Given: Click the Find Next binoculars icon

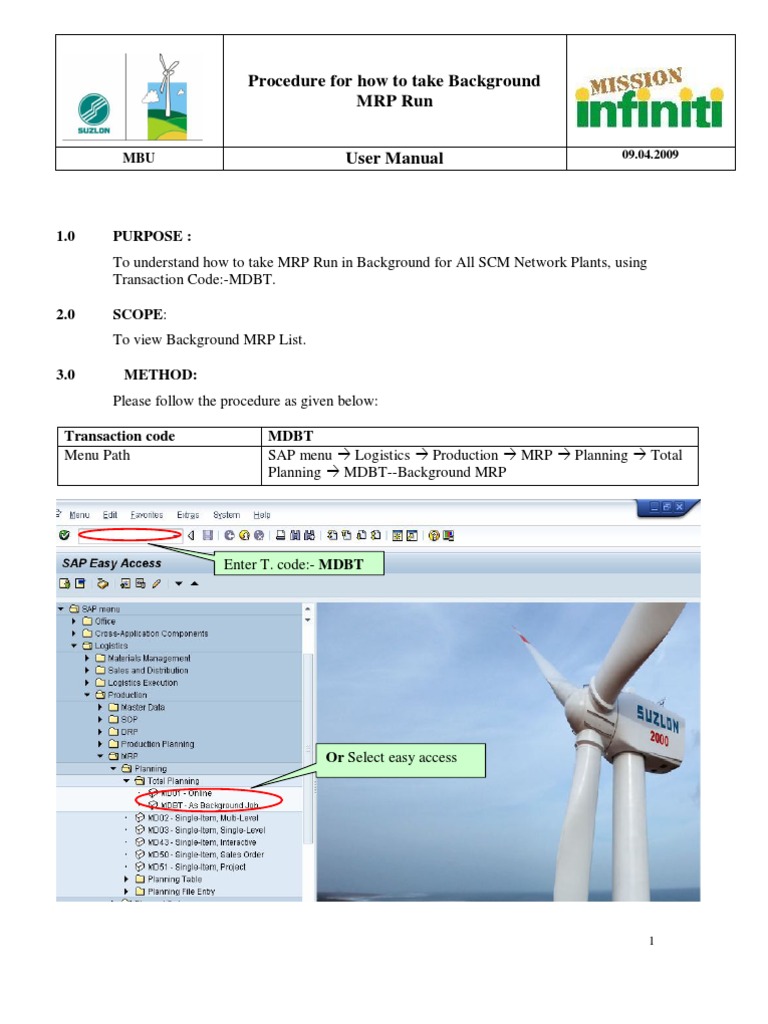Looking at the screenshot, I should tap(310, 536).
